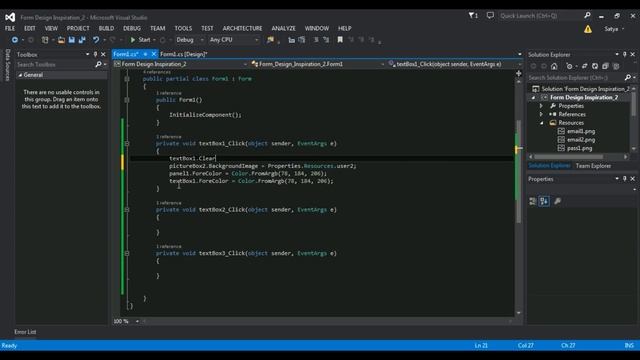
Task: Open the VIEW menu
Action: pos(51,28)
